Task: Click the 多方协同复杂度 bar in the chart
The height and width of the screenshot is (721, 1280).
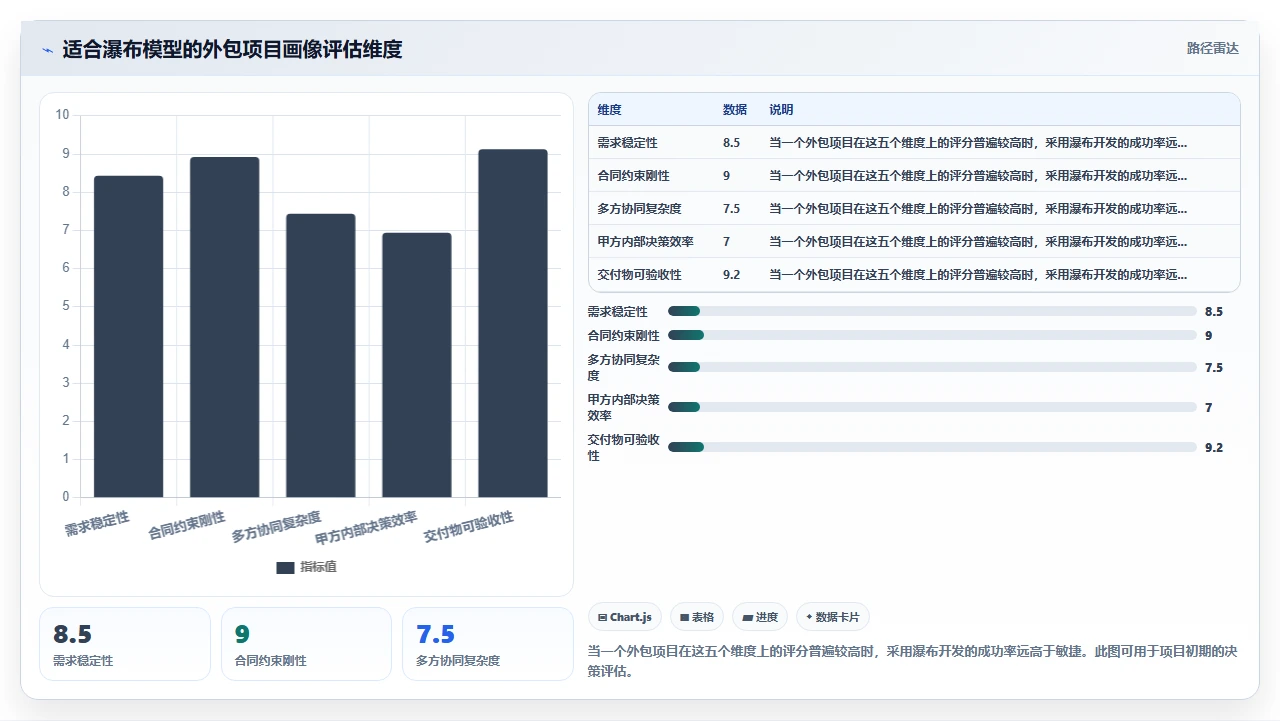Action: [x=320, y=355]
